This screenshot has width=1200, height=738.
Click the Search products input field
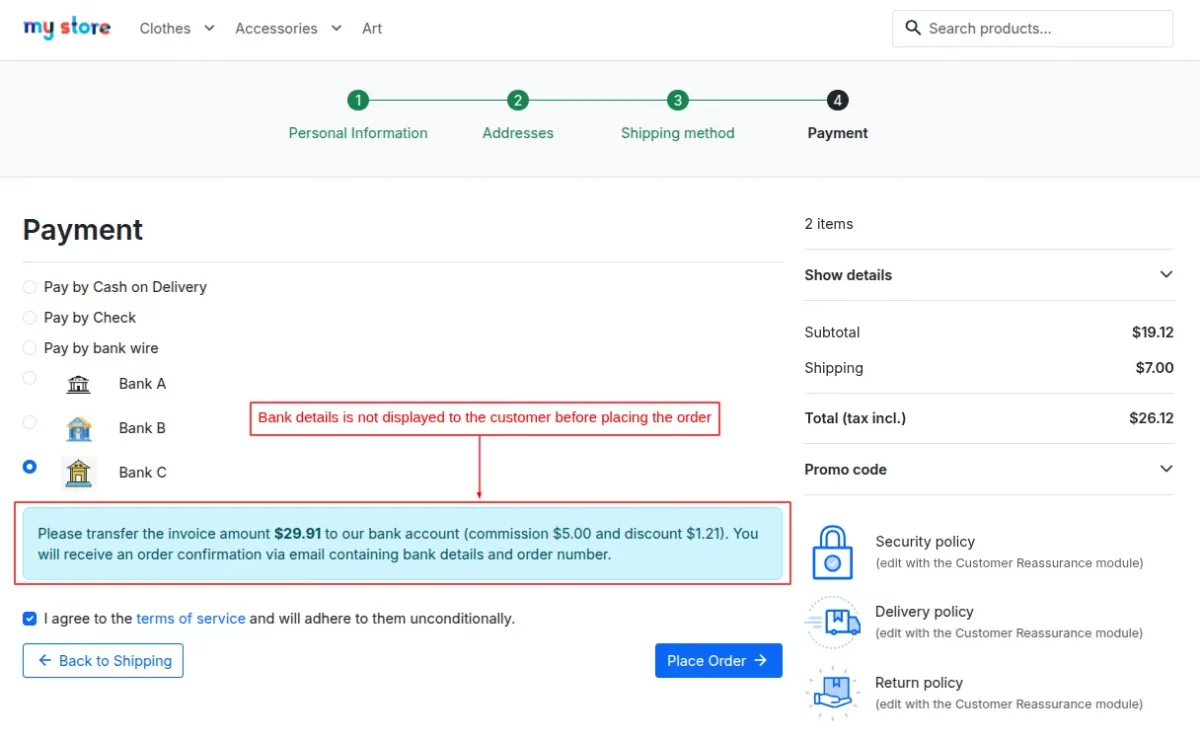[1032, 28]
